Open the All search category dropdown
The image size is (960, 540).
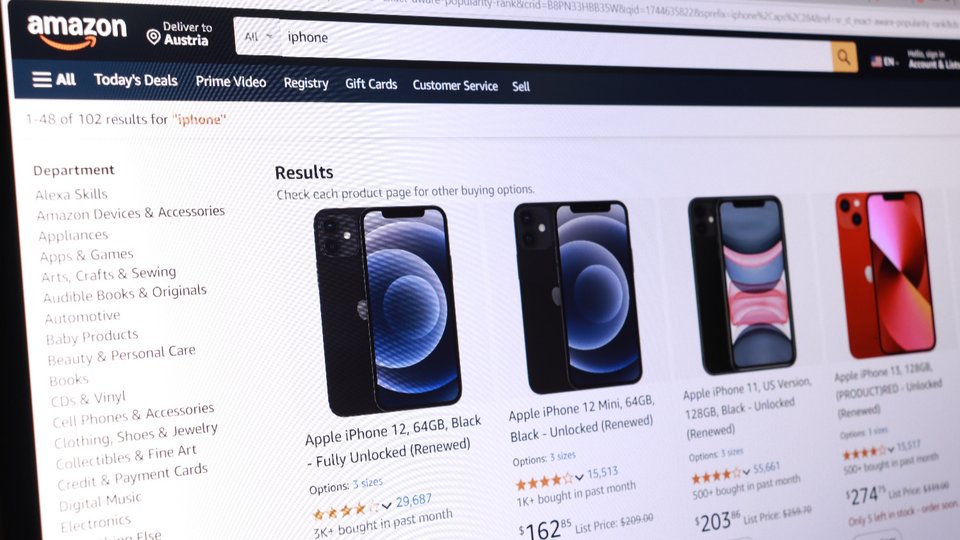[x=258, y=37]
